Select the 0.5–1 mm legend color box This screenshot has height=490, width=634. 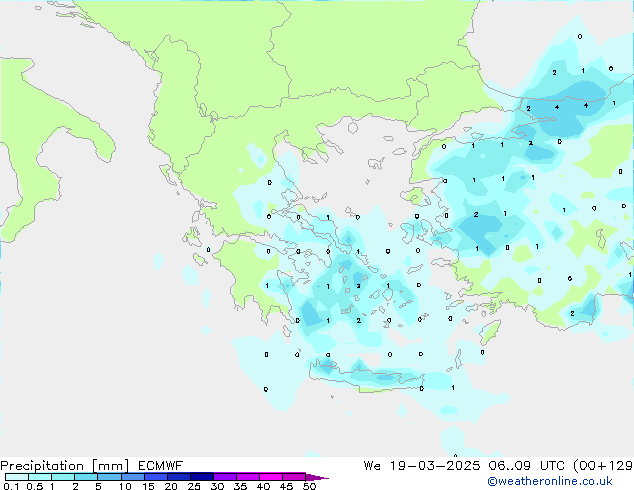click(x=40, y=477)
